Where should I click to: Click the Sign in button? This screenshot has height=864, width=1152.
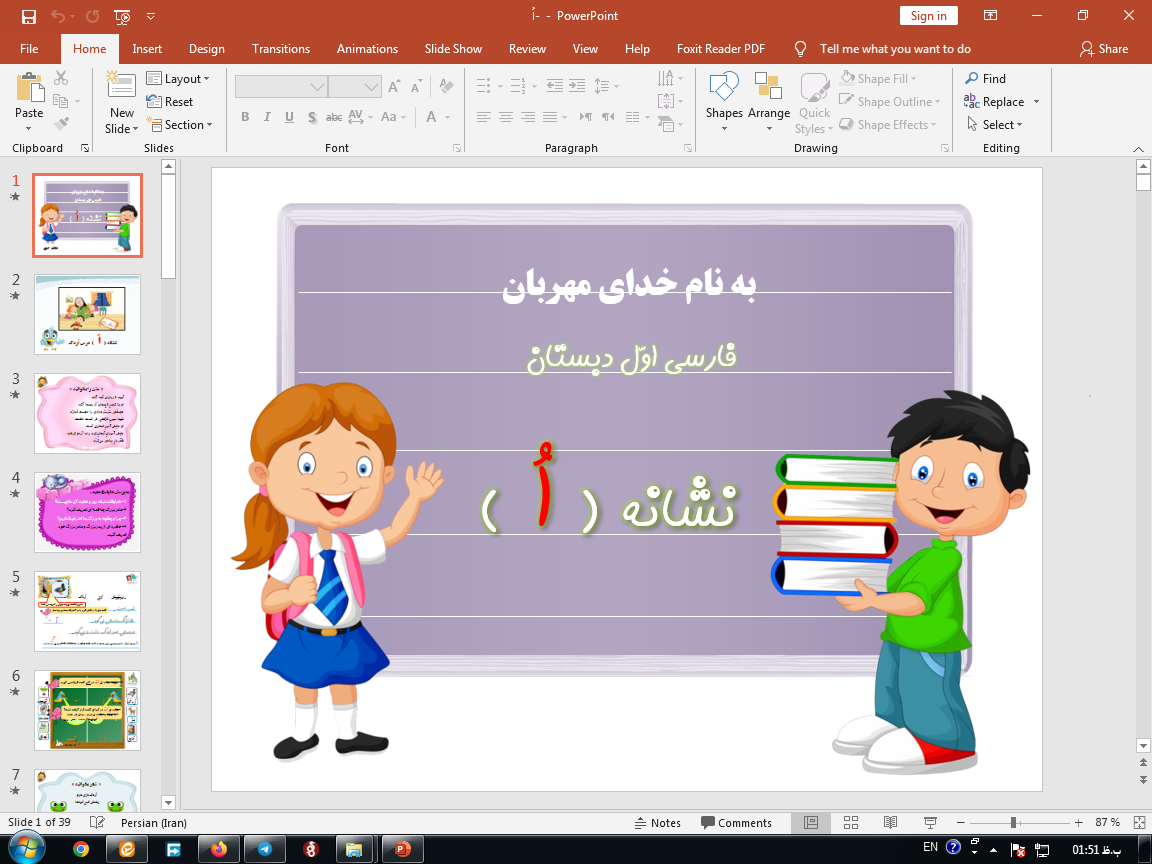point(928,15)
